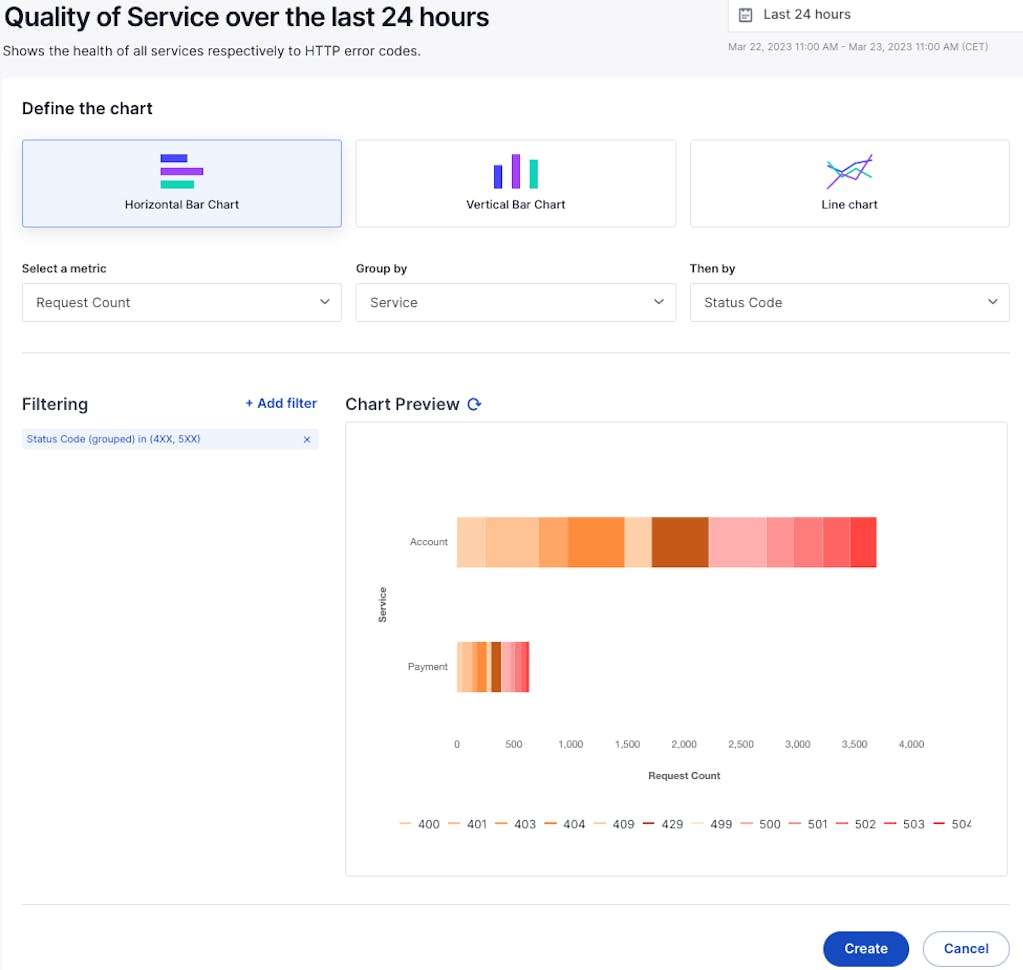This screenshot has width=1023, height=970.
Task: Click the dark brown segment in Account bar
Action: click(x=680, y=542)
